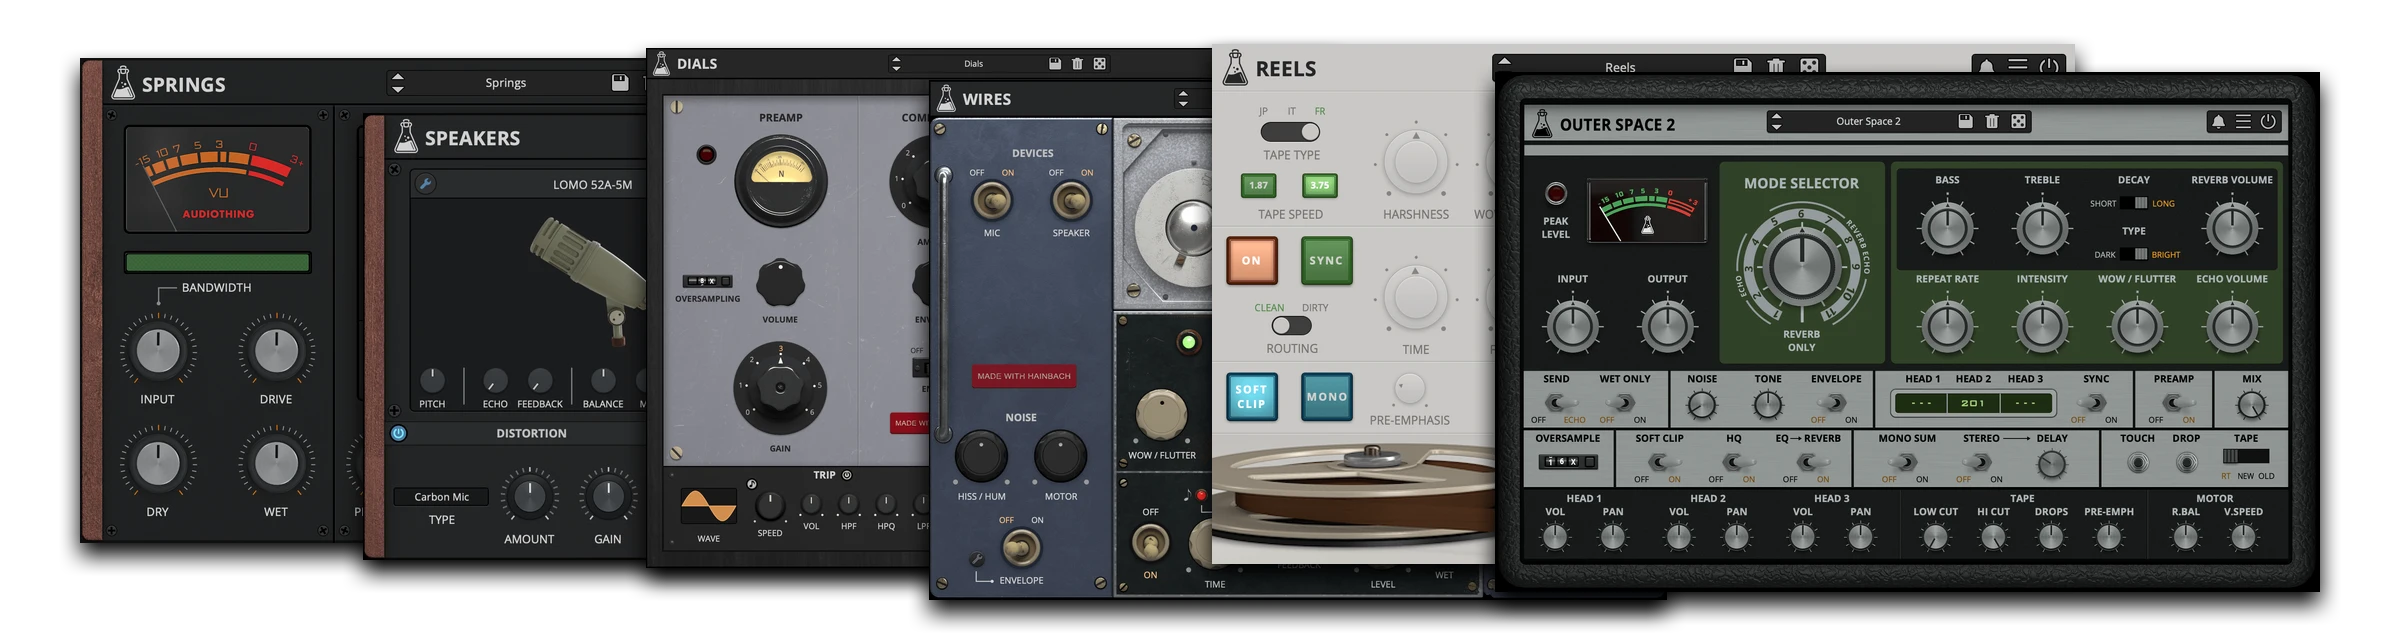
Task: Switch Decay between Short and Long
Action: [x=2134, y=203]
